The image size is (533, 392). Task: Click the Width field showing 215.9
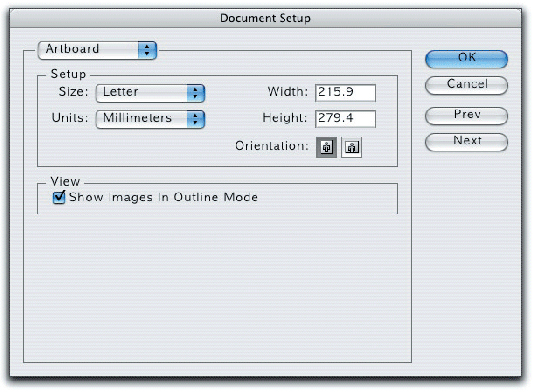tap(345, 93)
